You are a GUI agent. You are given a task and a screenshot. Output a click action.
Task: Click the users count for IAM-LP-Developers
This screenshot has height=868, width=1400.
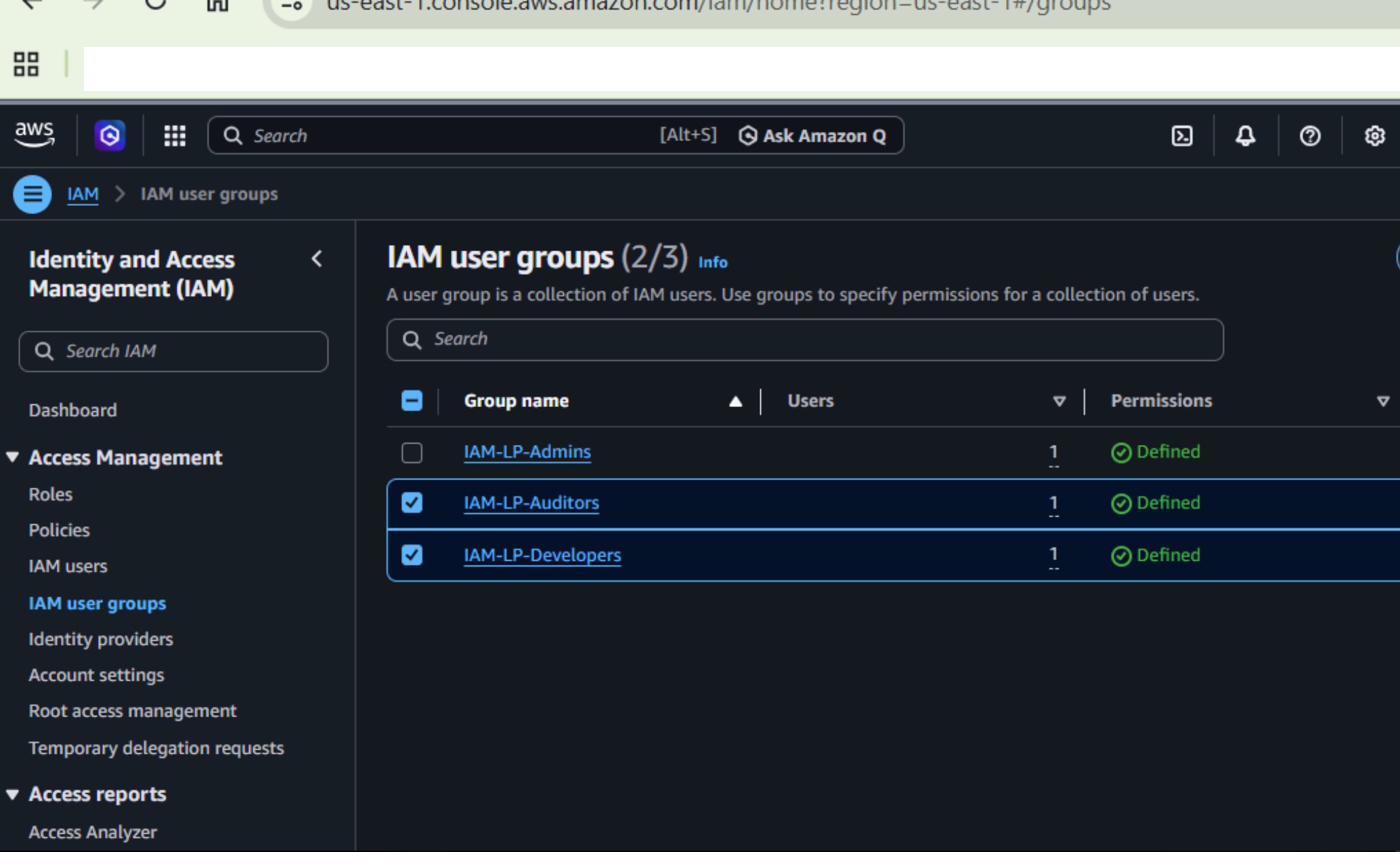click(x=1054, y=556)
